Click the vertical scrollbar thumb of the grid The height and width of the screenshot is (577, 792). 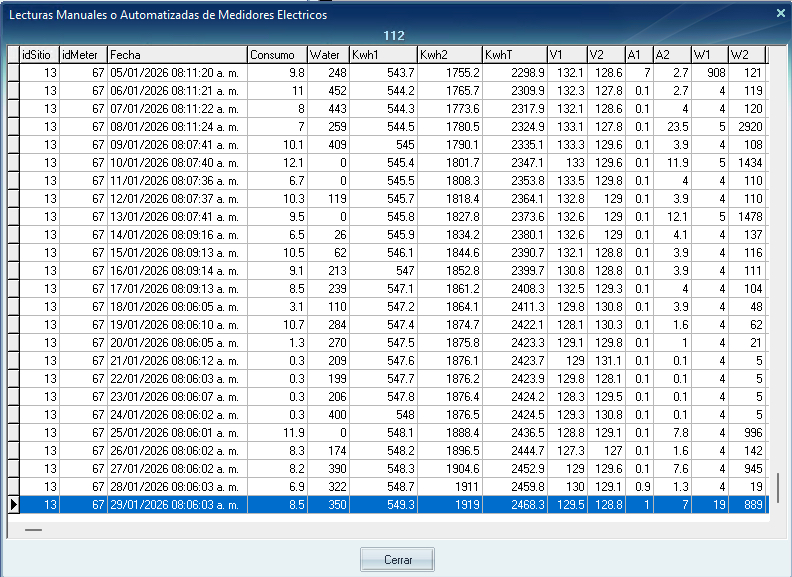(x=777, y=488)
